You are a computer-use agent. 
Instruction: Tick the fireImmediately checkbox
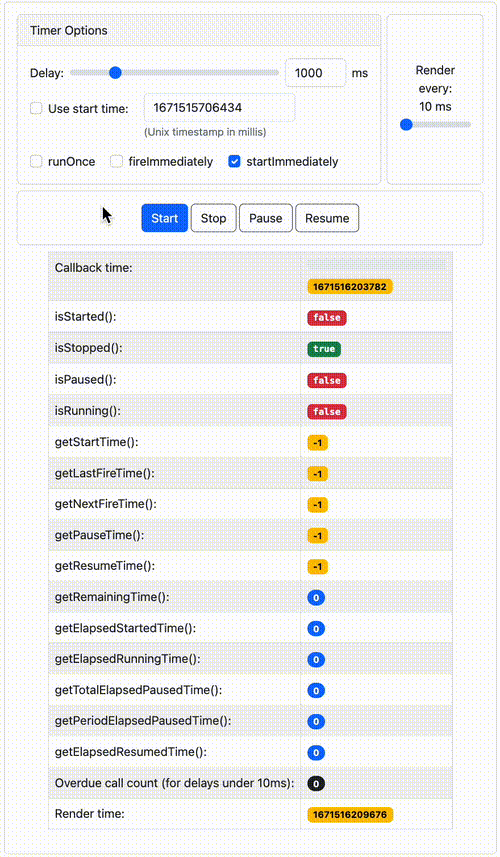click(x=116, y=161)
